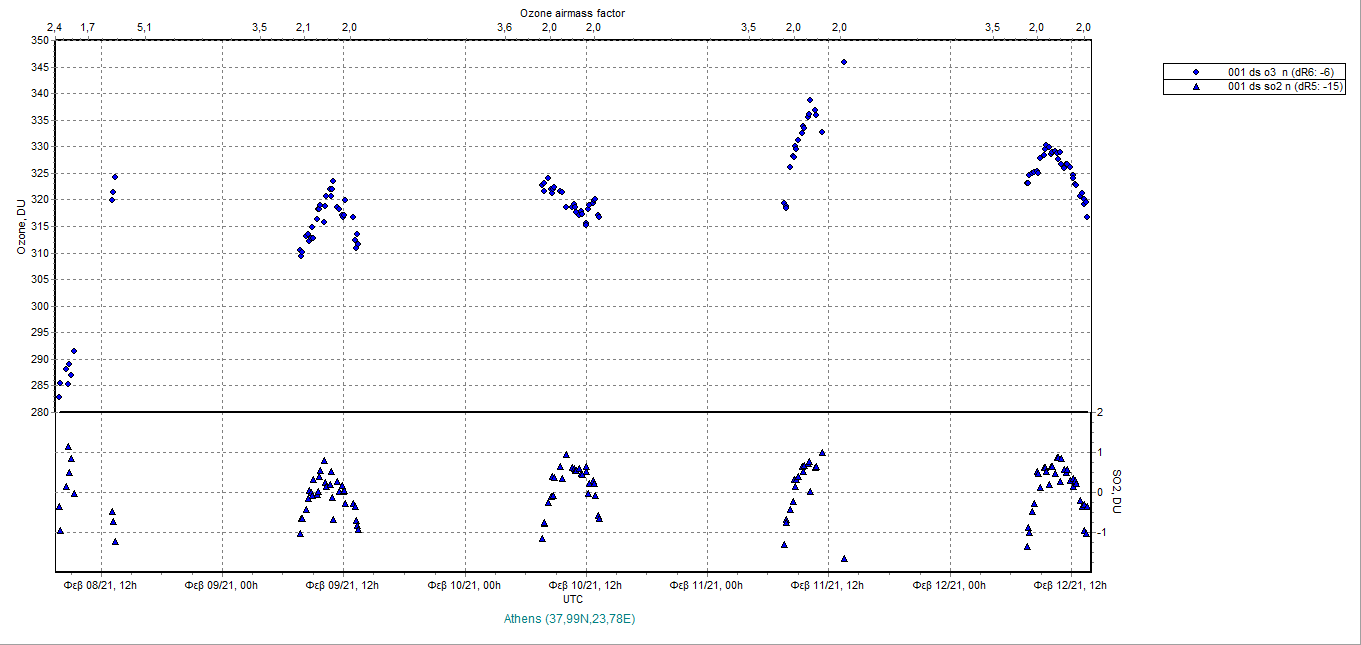Click the 350 tick on the Ozone axis
Screen dimensions: 1361x645
click(x=38, y=41)
